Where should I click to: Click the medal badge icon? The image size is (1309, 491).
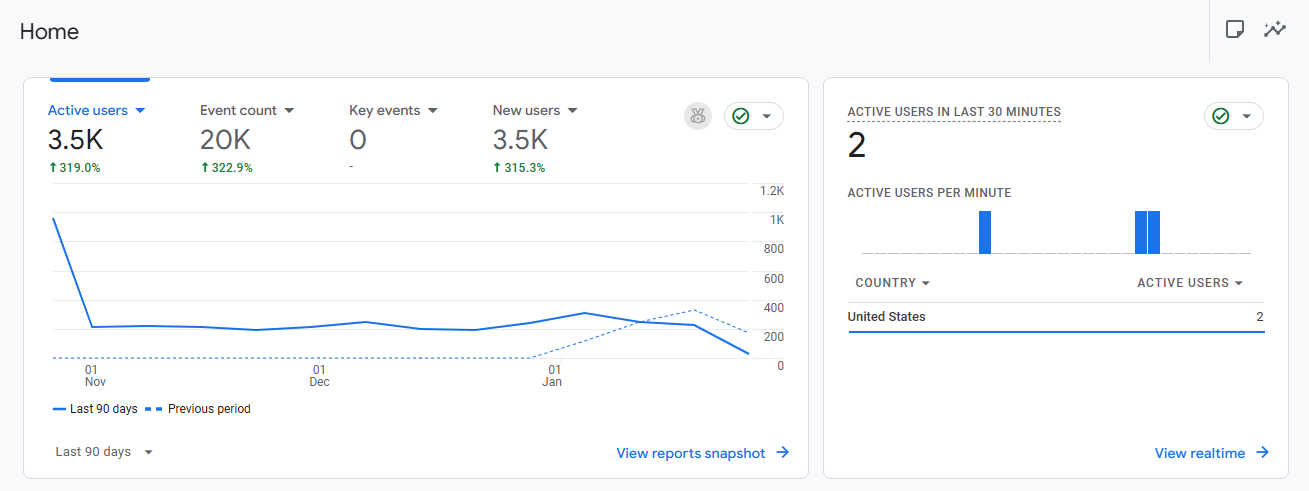coord(697,116)
